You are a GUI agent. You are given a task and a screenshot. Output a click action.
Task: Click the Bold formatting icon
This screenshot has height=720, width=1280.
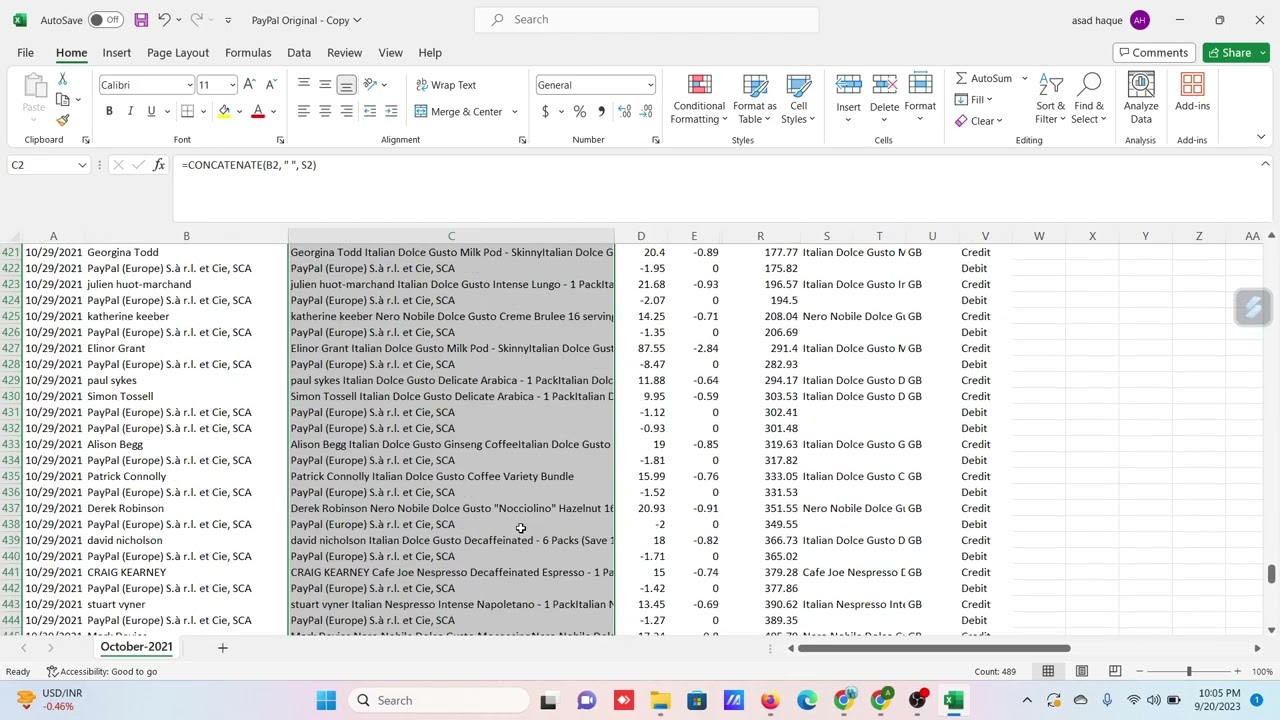(109, 111)
